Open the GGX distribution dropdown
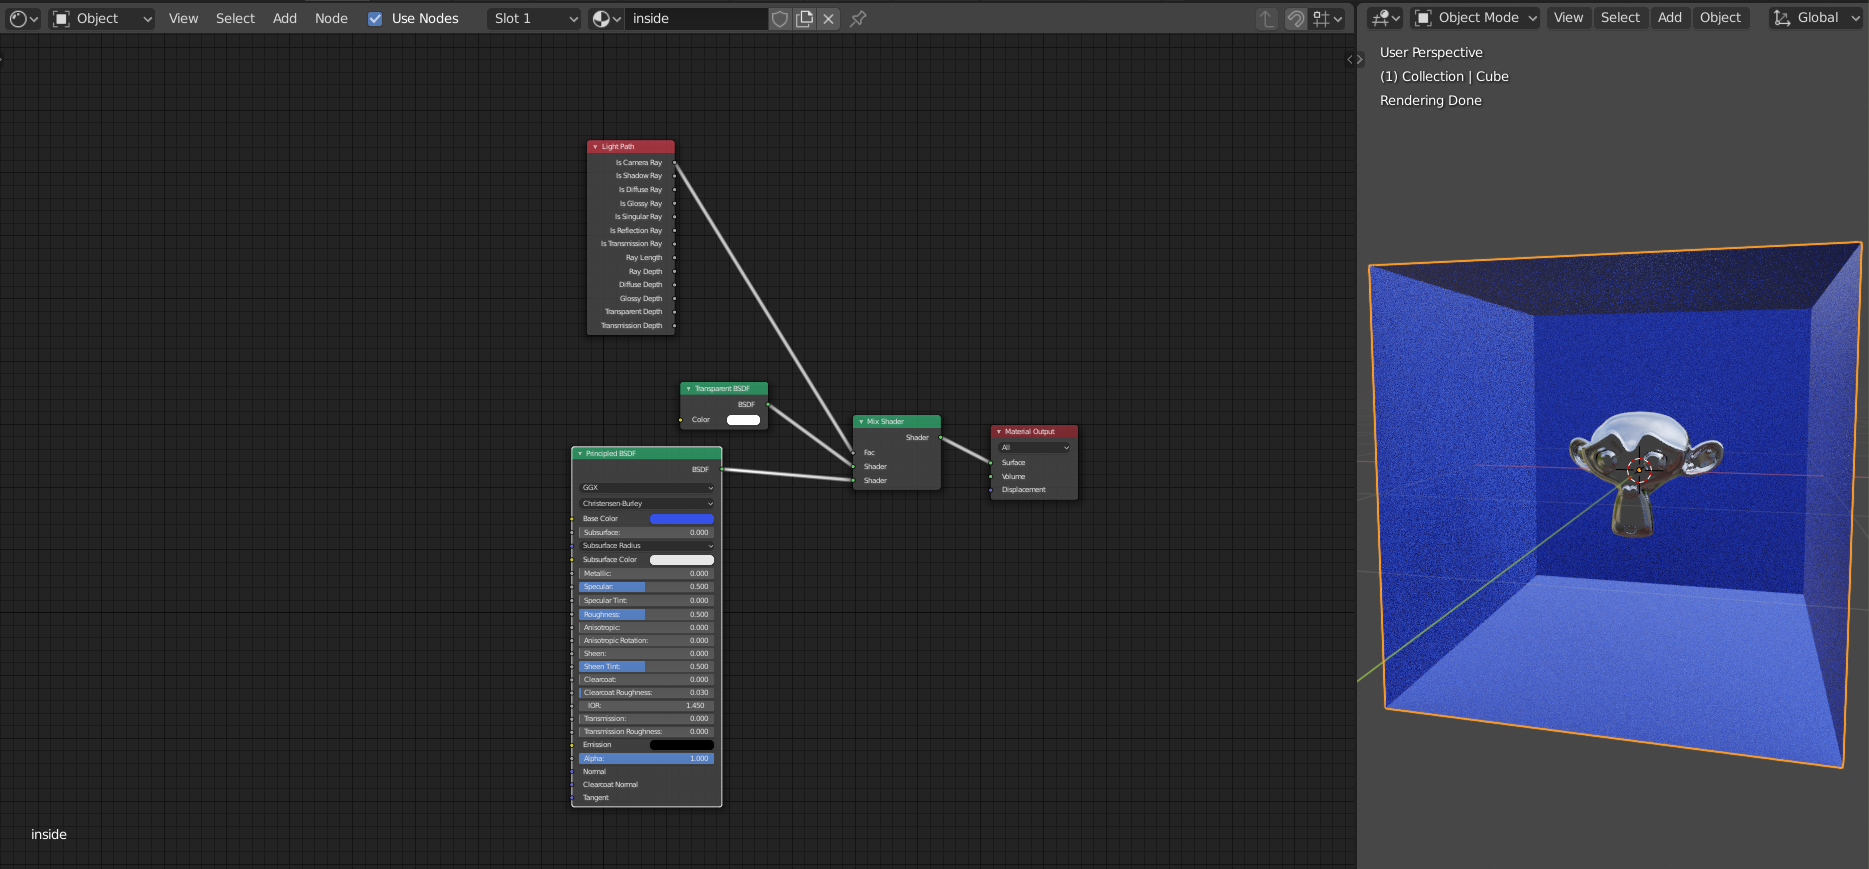The height and width of the screenshot is (869, 1869). (x=647, y=488)
